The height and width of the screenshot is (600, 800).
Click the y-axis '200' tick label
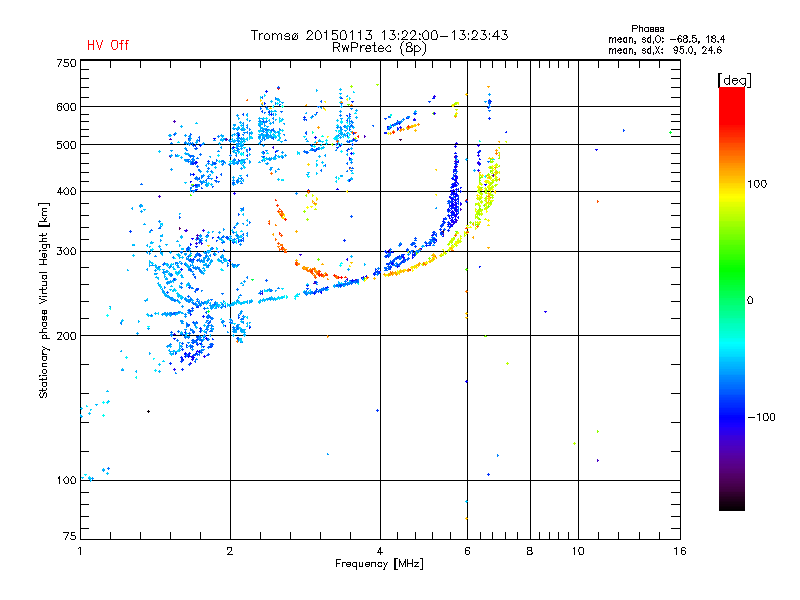pos(66,336)
